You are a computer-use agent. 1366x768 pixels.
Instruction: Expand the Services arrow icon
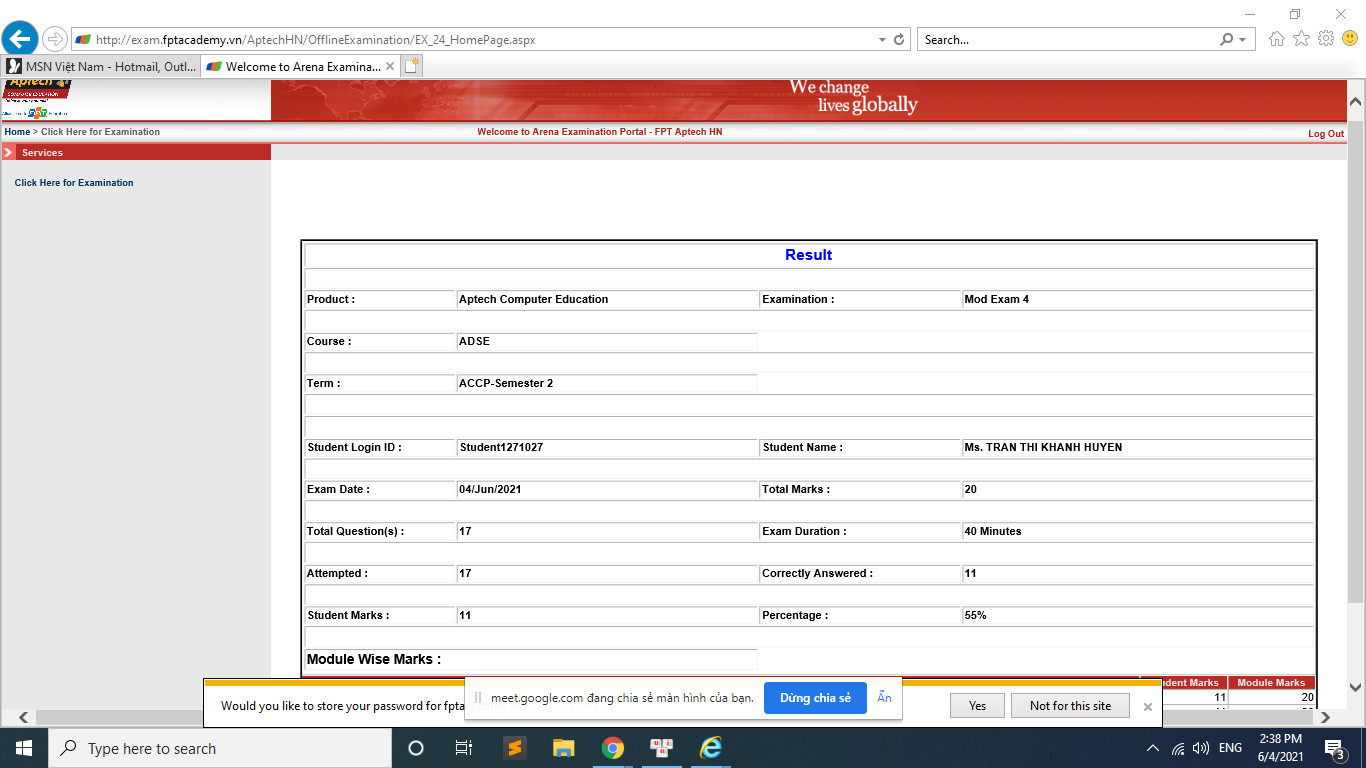point(8,152)
